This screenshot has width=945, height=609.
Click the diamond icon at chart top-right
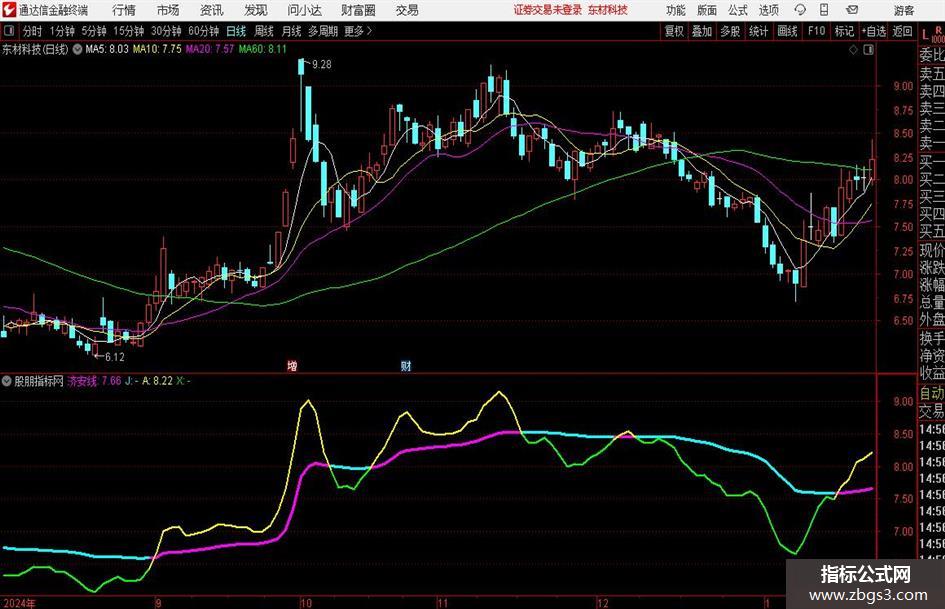point(853,50)
